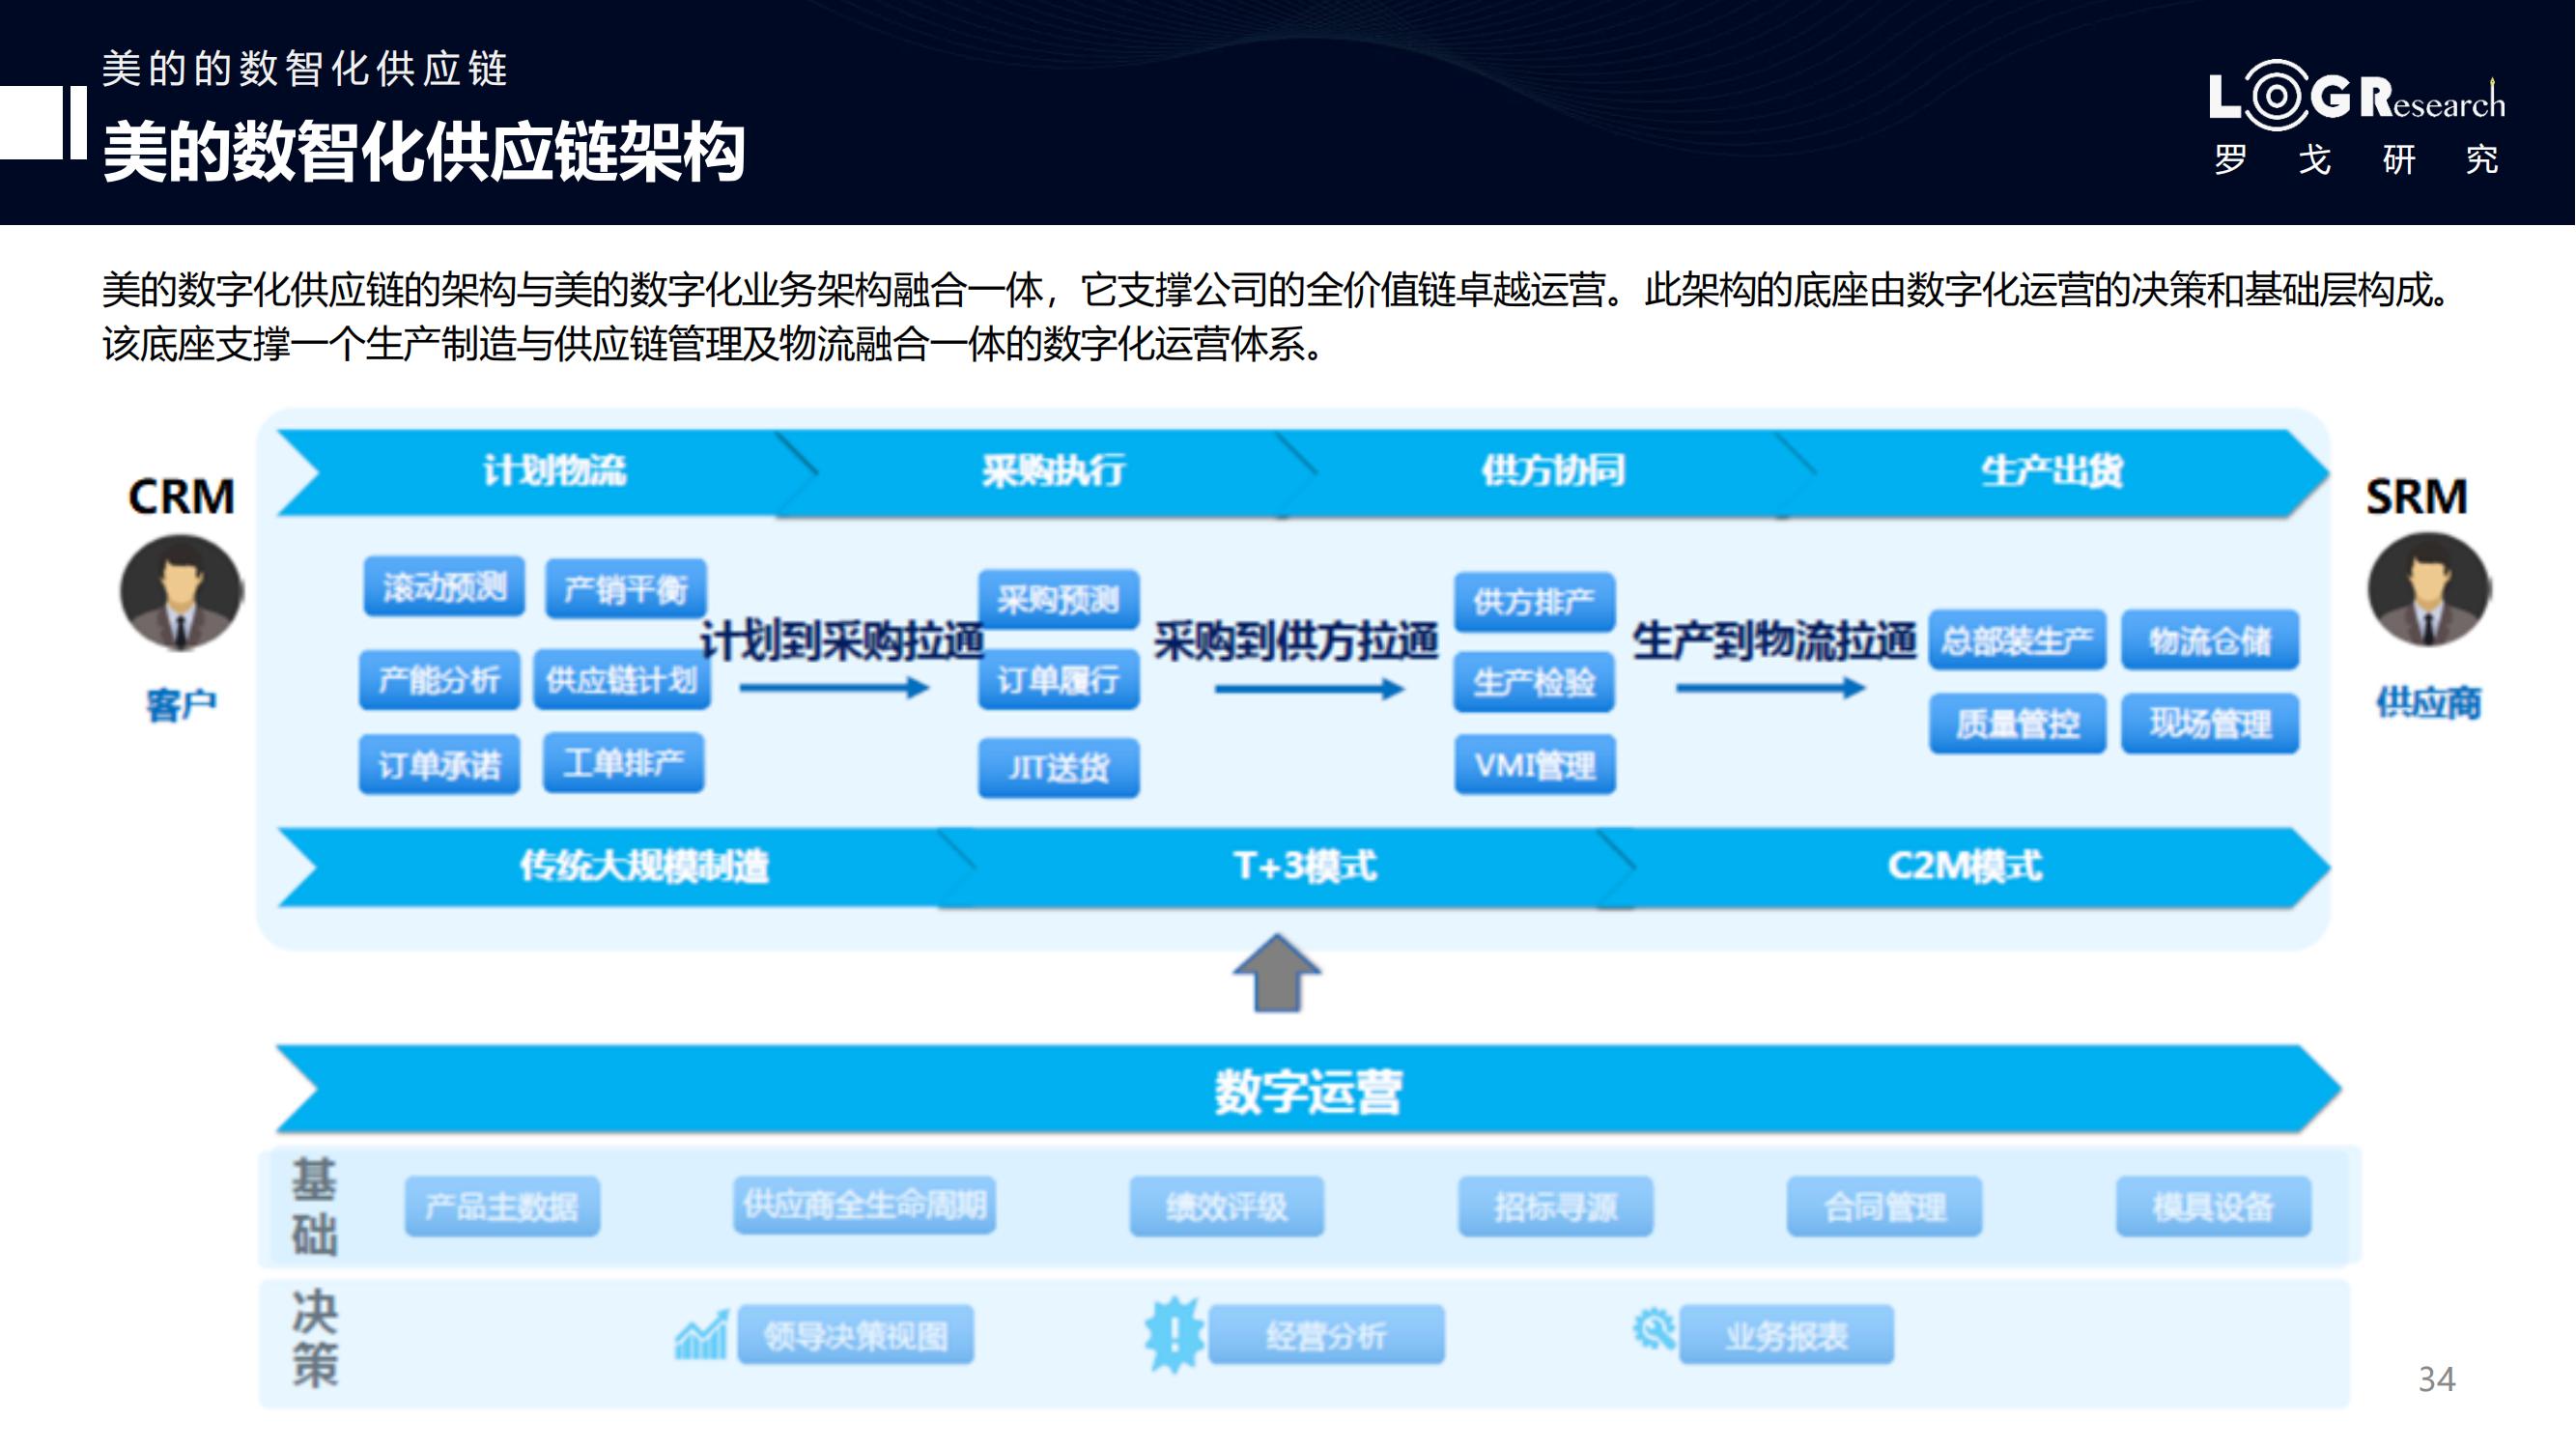Select the 生产出货 chevron header
The image size is (2576, 1449).
[x=2053, y=472]
